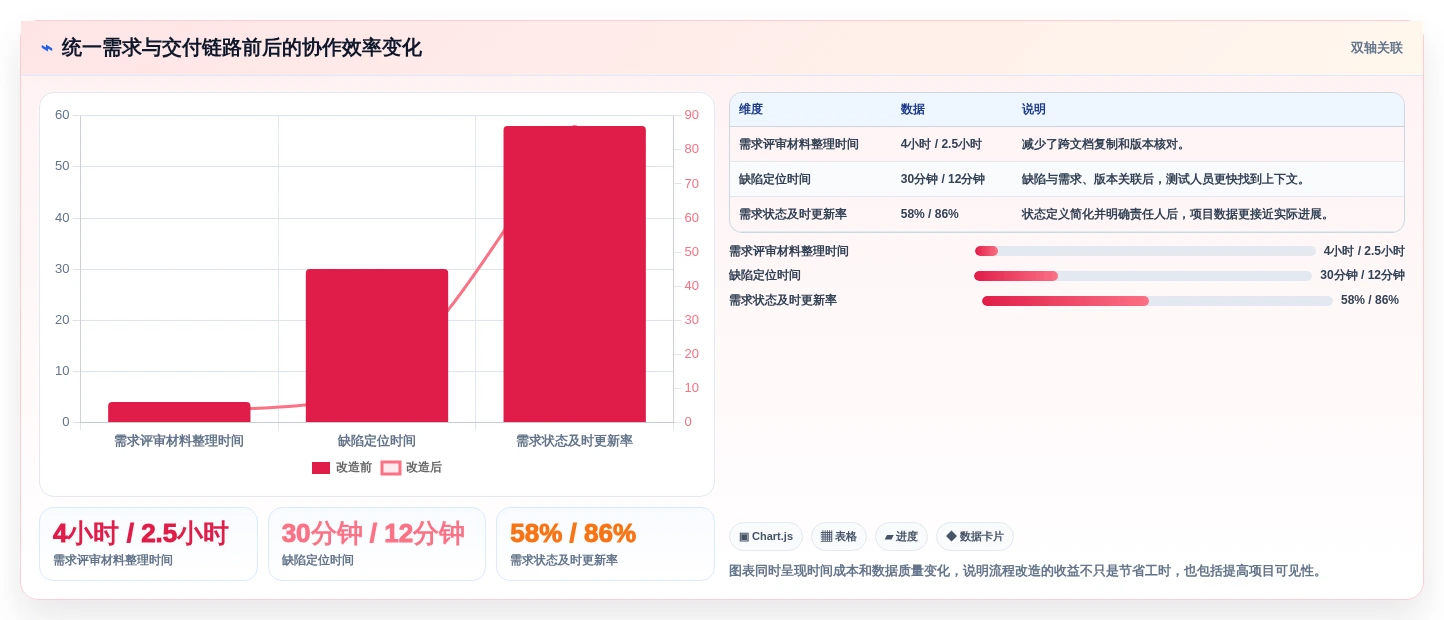Viewport: 1444px width, 620px height.
Task: Click table cell 58% / 86%
Action: (x=930, y=214)
